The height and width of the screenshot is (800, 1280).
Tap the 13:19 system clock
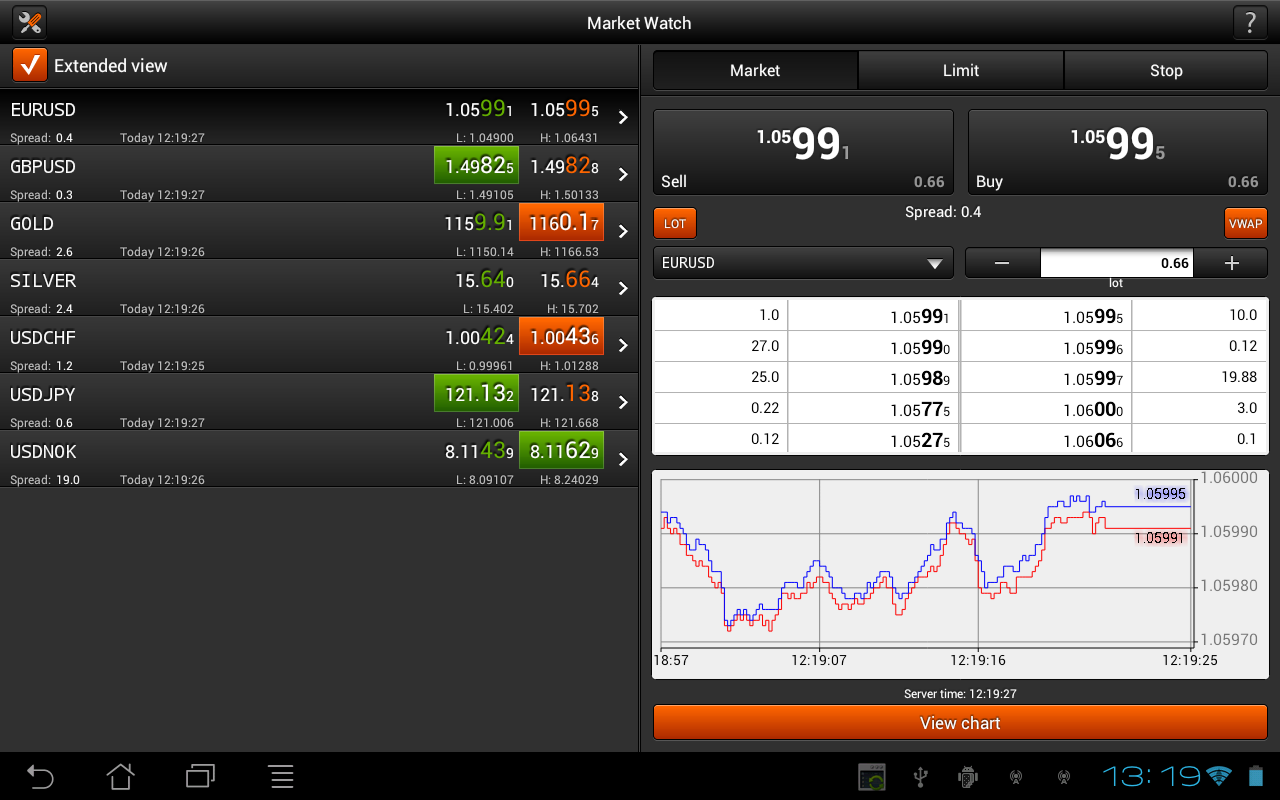click(x=1151, y=776)
